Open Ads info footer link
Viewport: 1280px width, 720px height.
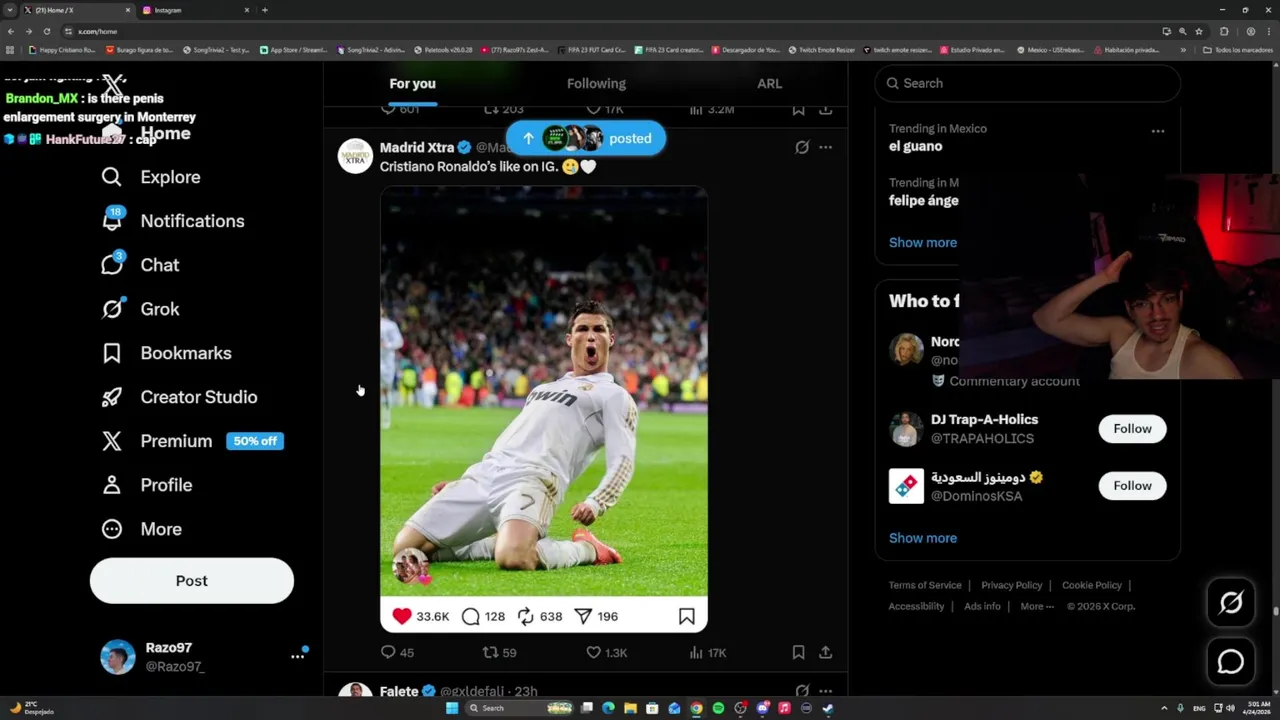tap(982, 606)
